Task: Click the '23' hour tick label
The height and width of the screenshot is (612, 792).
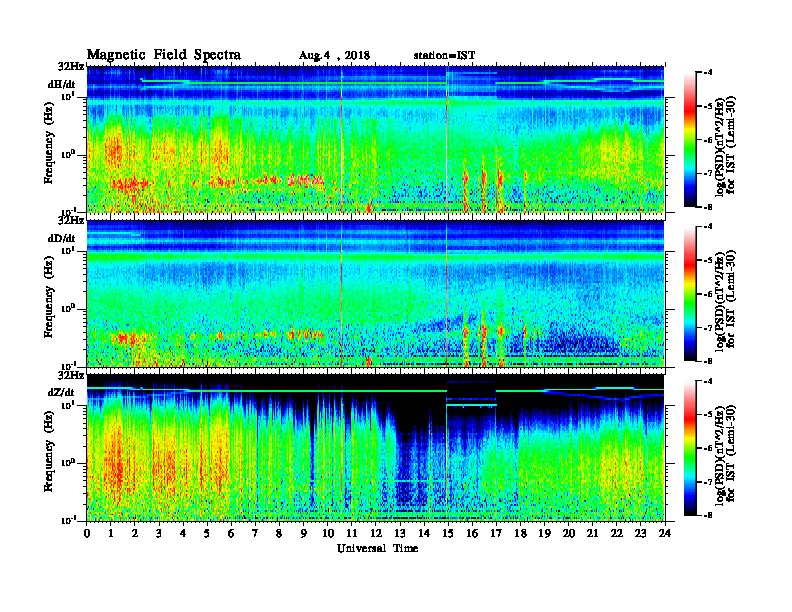Action: pyautogui.click(x=640, y=534)
